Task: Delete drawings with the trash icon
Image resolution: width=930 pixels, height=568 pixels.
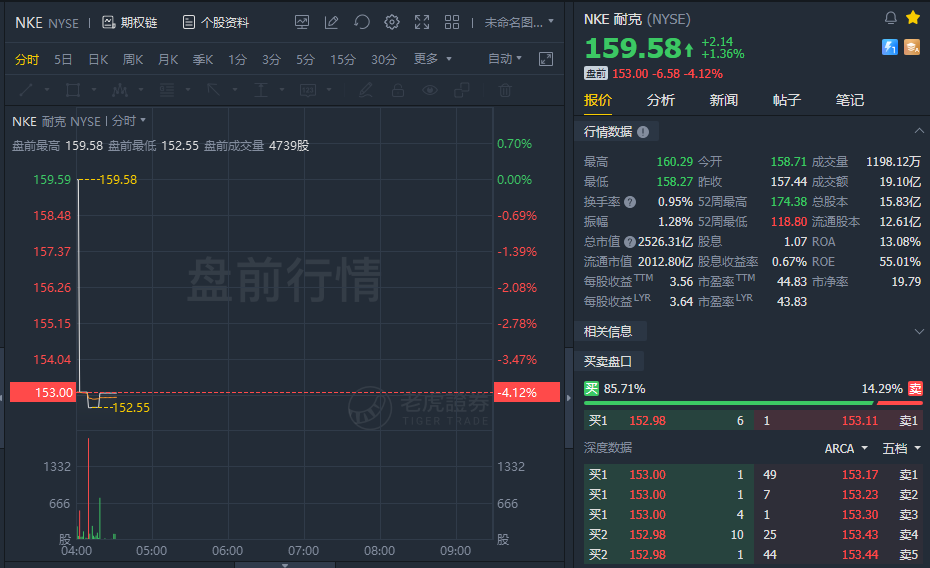Action: point(505,90)
